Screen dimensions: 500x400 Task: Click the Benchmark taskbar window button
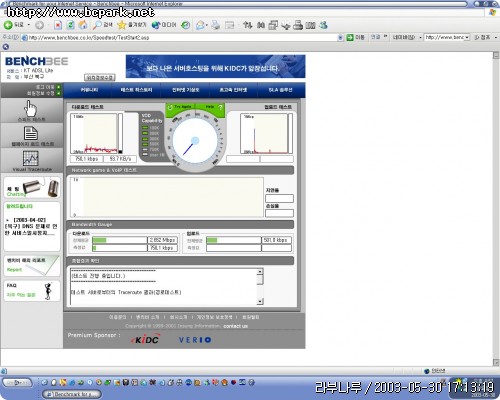pos(72,394)
